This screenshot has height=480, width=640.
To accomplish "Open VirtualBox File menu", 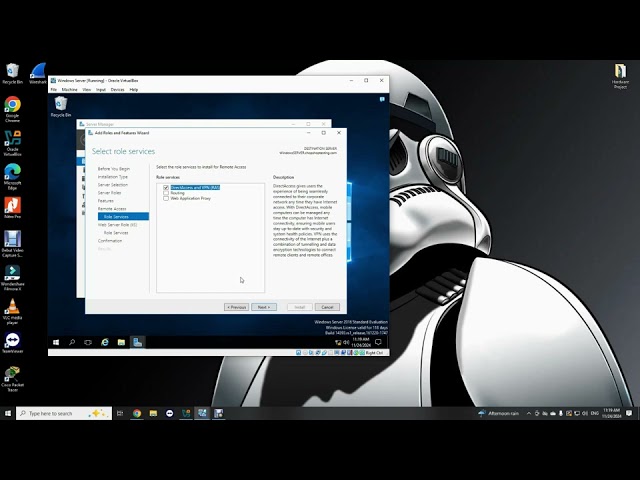I will tap(53, 89).
